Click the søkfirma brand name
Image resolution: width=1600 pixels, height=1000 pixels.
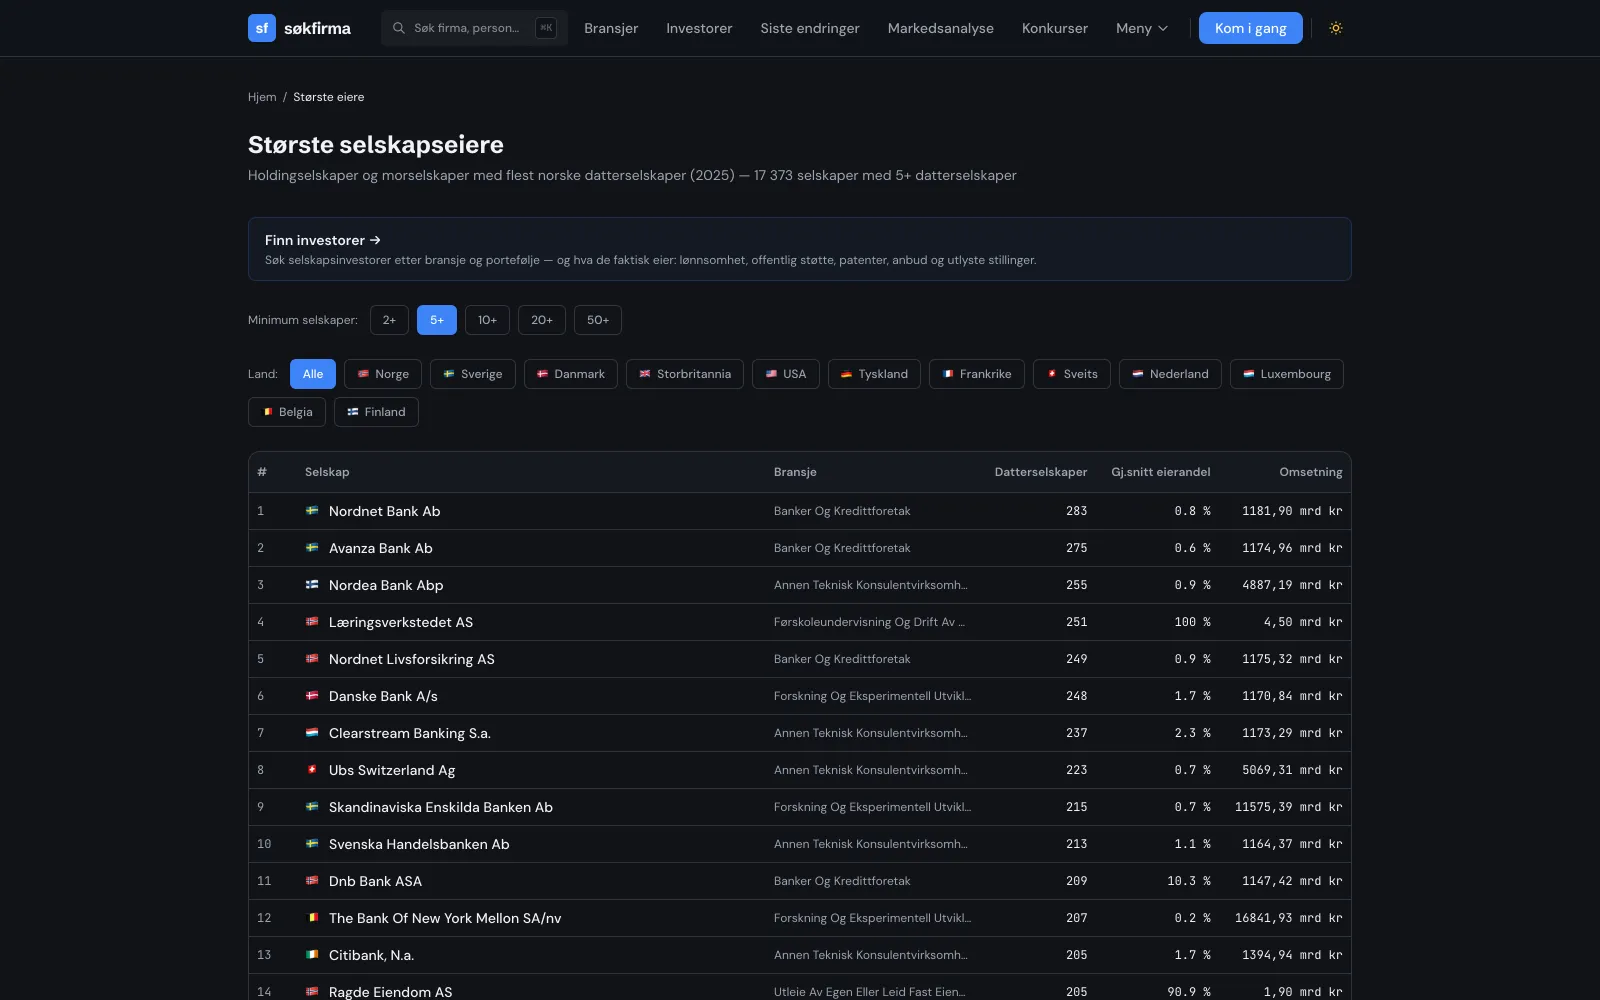[317, 28]
